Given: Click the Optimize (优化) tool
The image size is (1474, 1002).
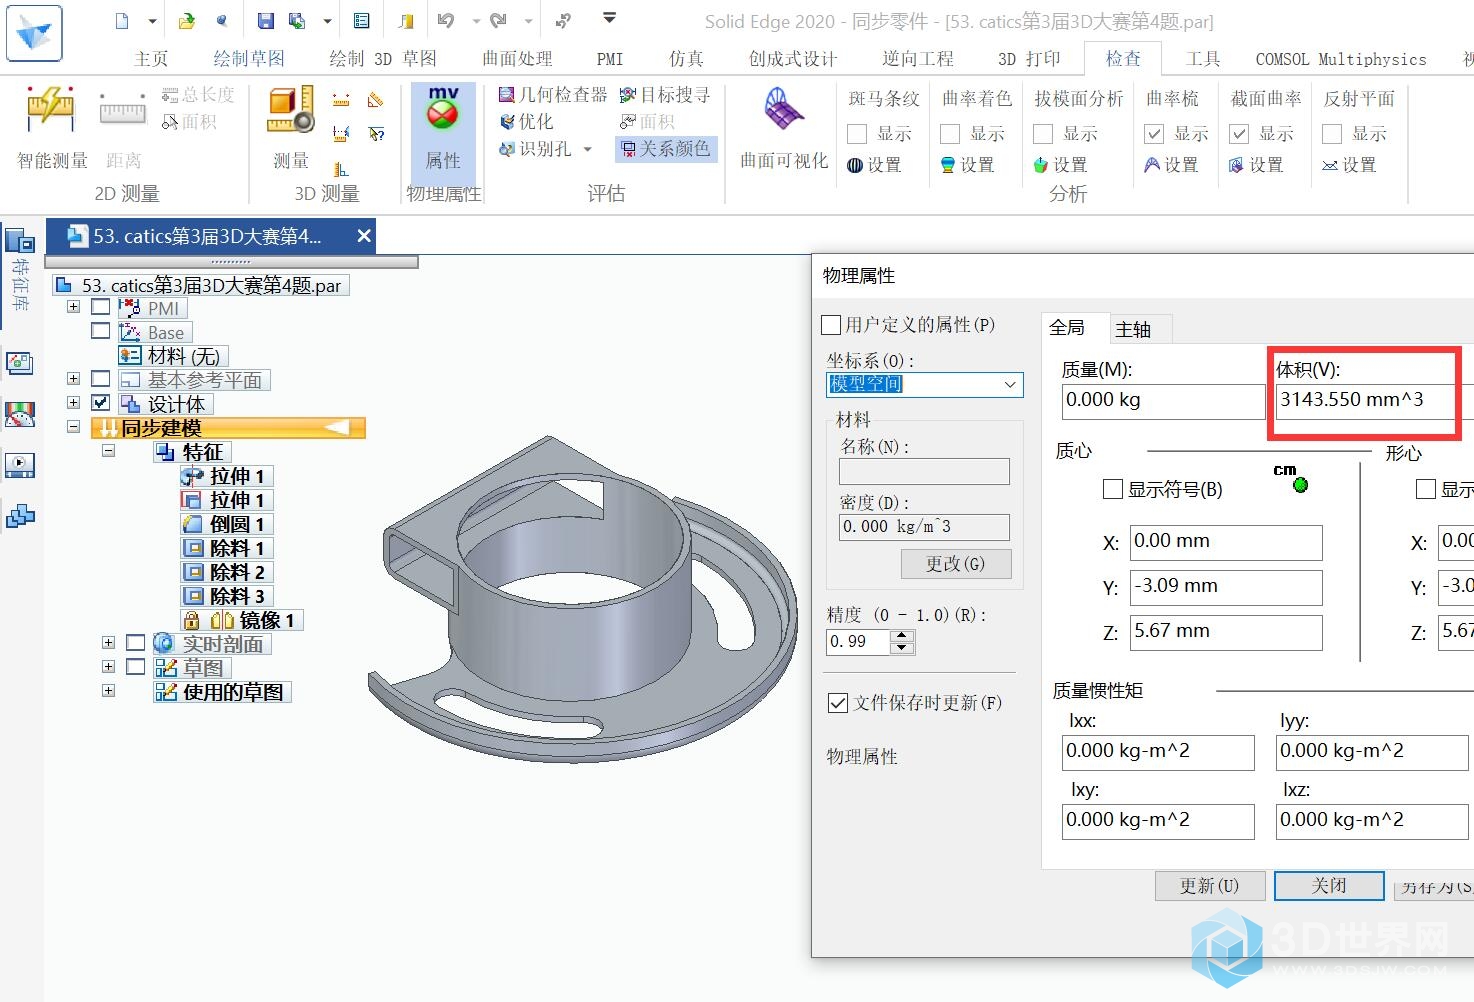Looking at the screenshot, I should point(526,121).
